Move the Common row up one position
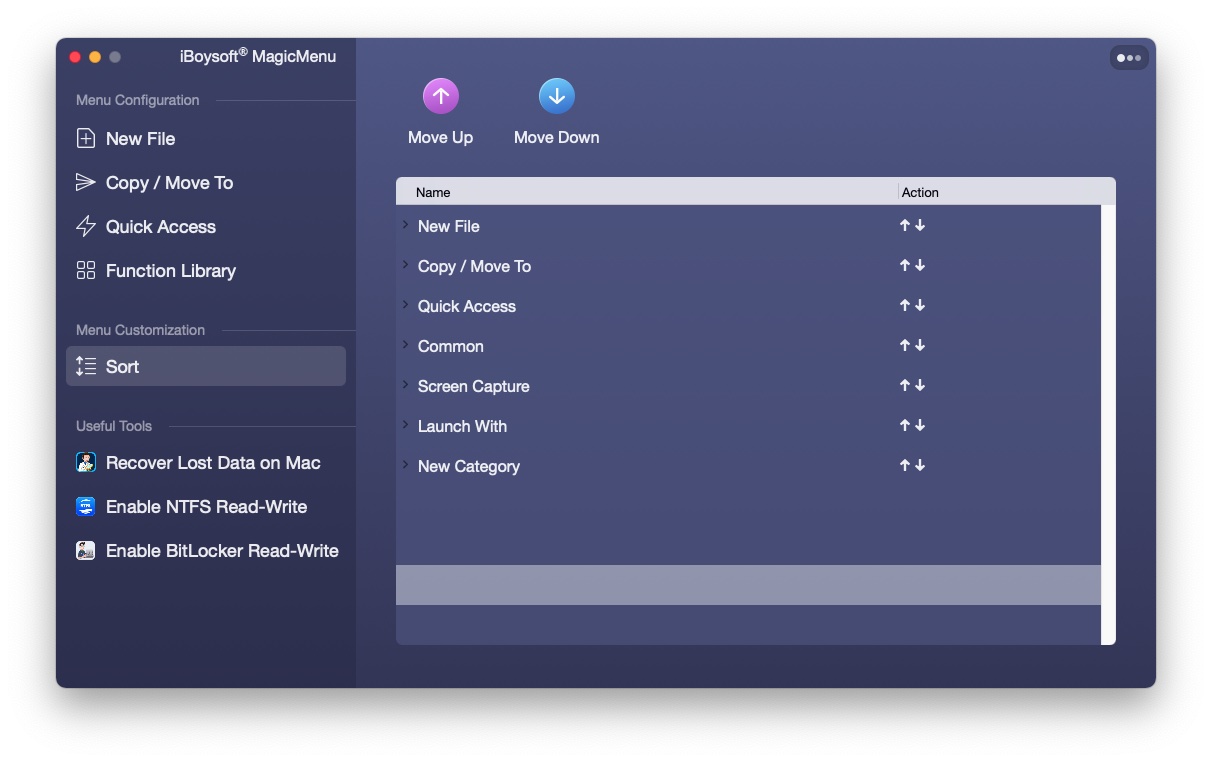 [x=904, y=345]
